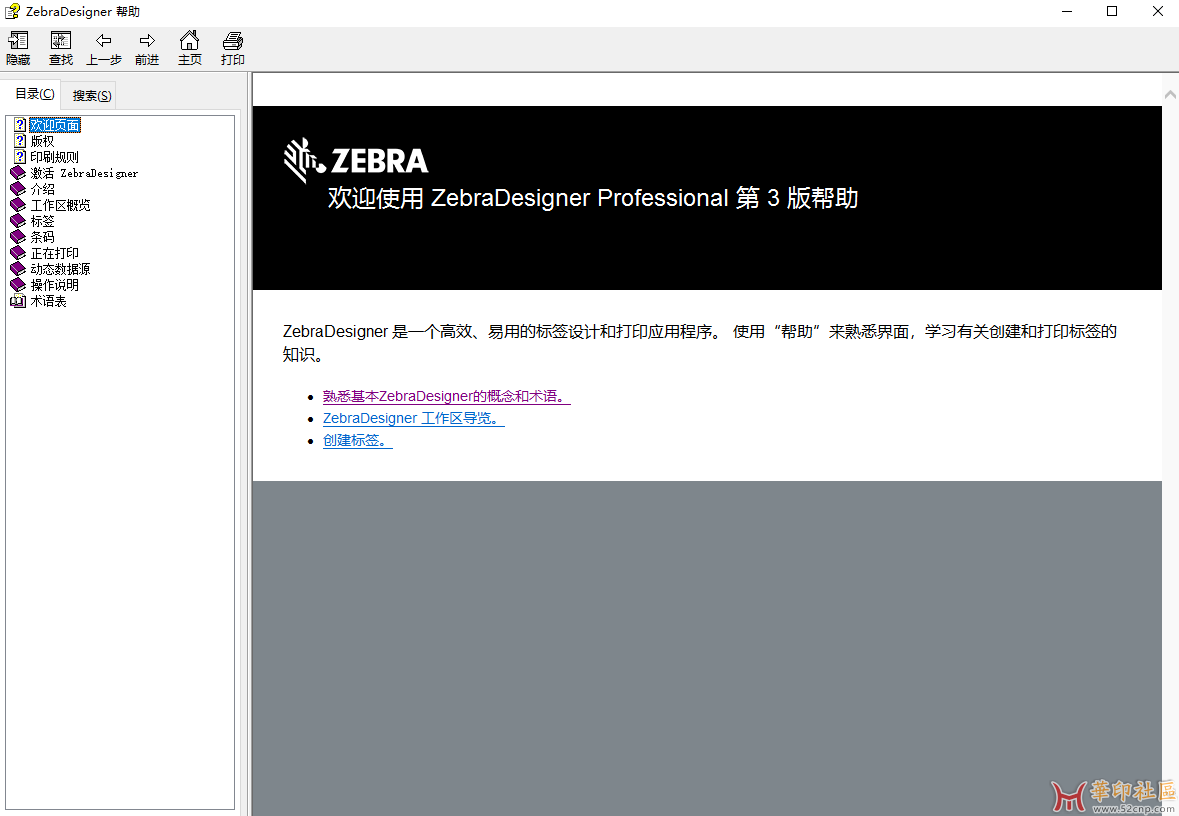Open the 动态数据源 topic
This screenshot has height=816, width=1179.
60,268
